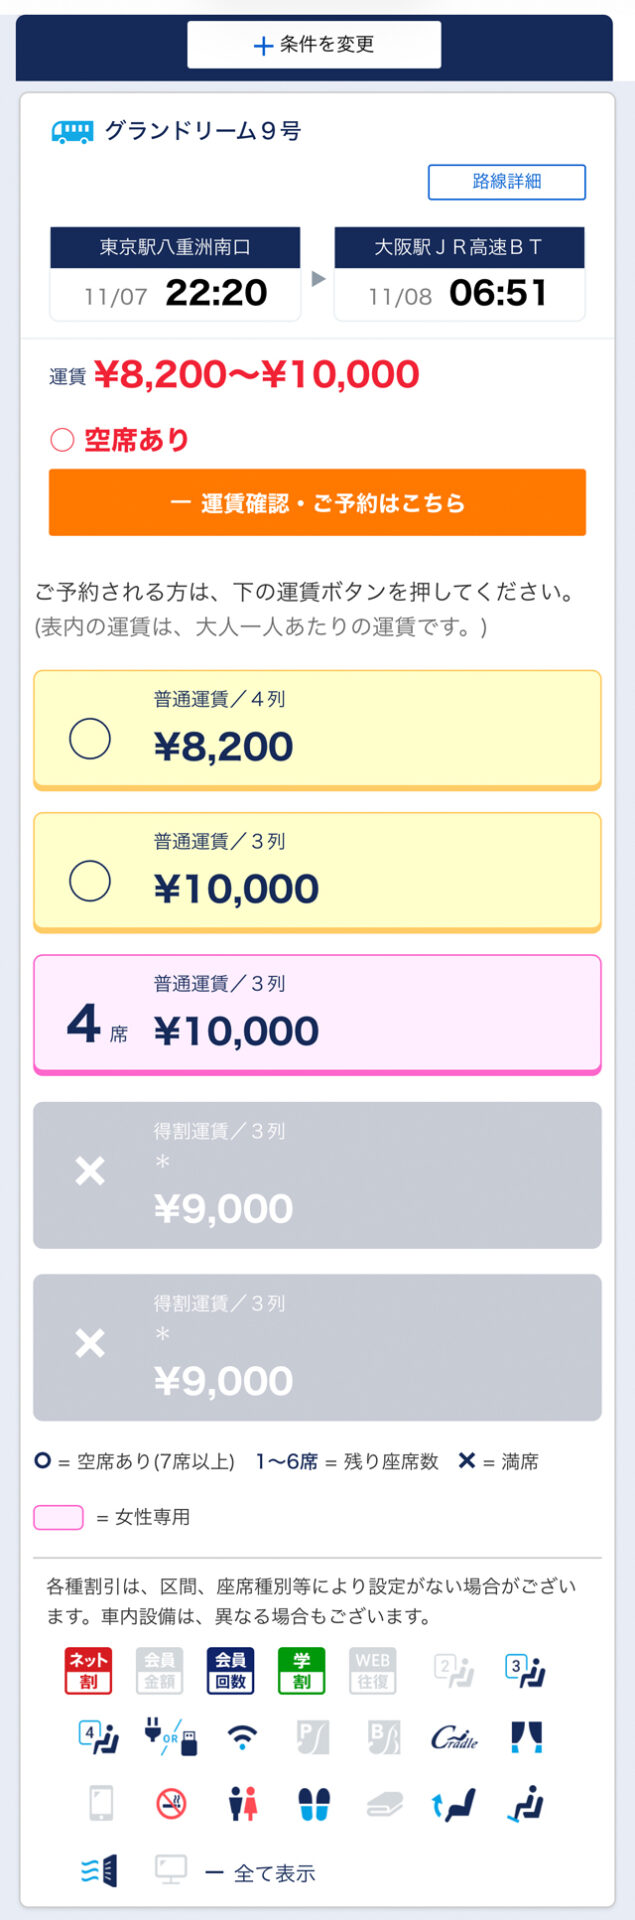Click the bus icon beside グランドリーム9号
Viewport: 635px width, 1920px height.
(x=72, y=131)
